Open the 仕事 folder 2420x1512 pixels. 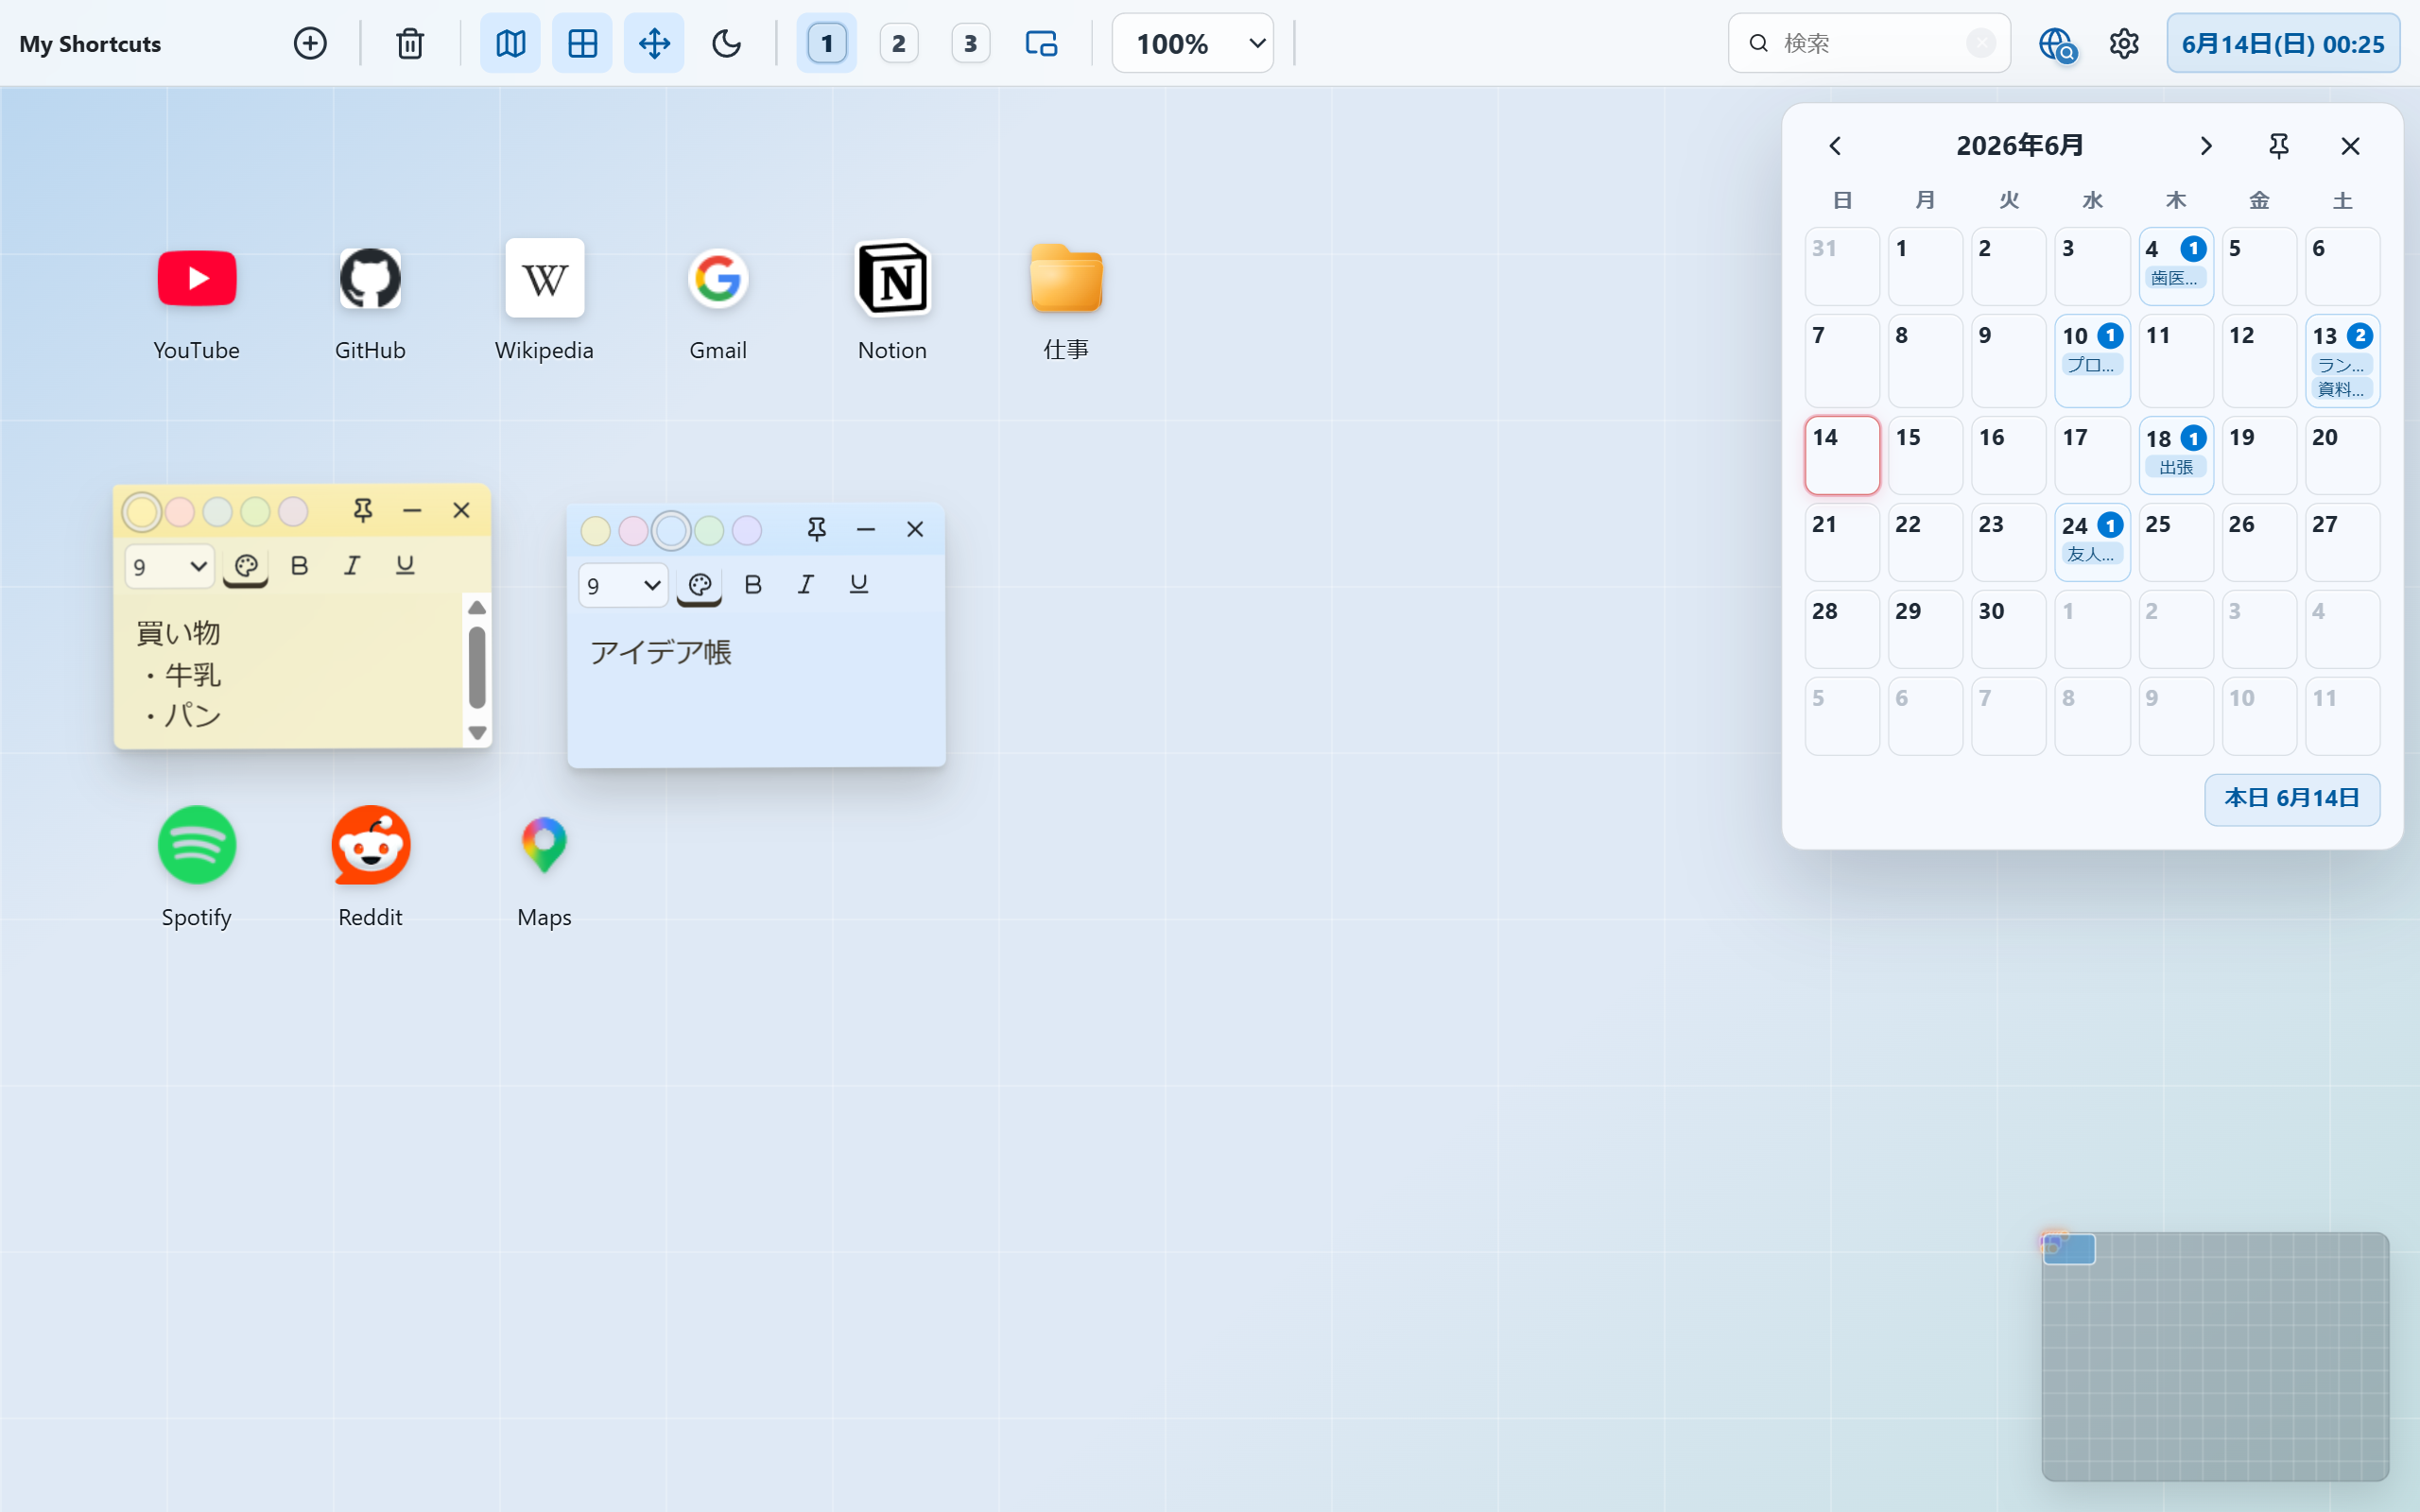pyautogui.click(x=1066, y=300)
